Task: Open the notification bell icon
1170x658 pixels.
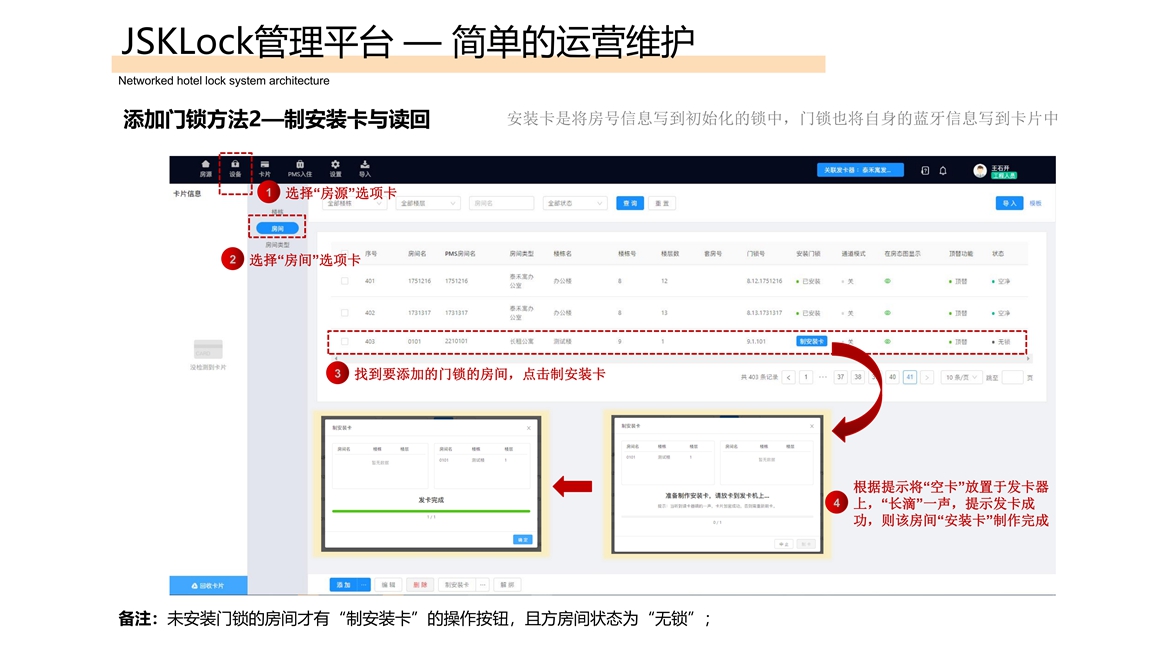Action: pyautogui.click(x=942, y=171)
